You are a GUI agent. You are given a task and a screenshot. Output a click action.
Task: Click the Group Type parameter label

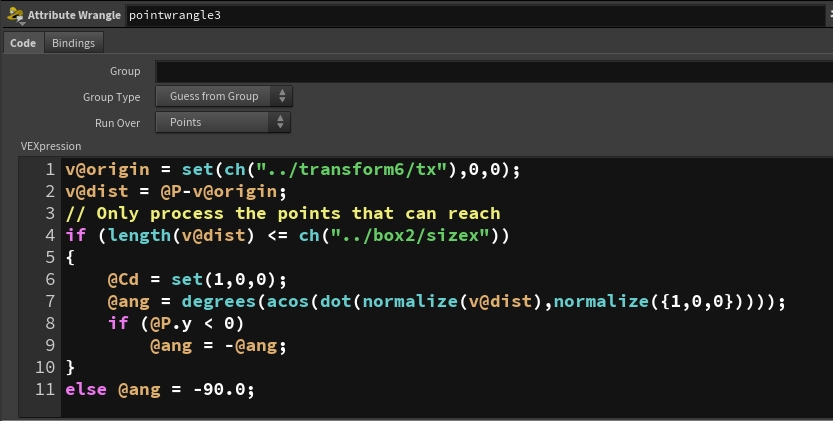[111, 97]
